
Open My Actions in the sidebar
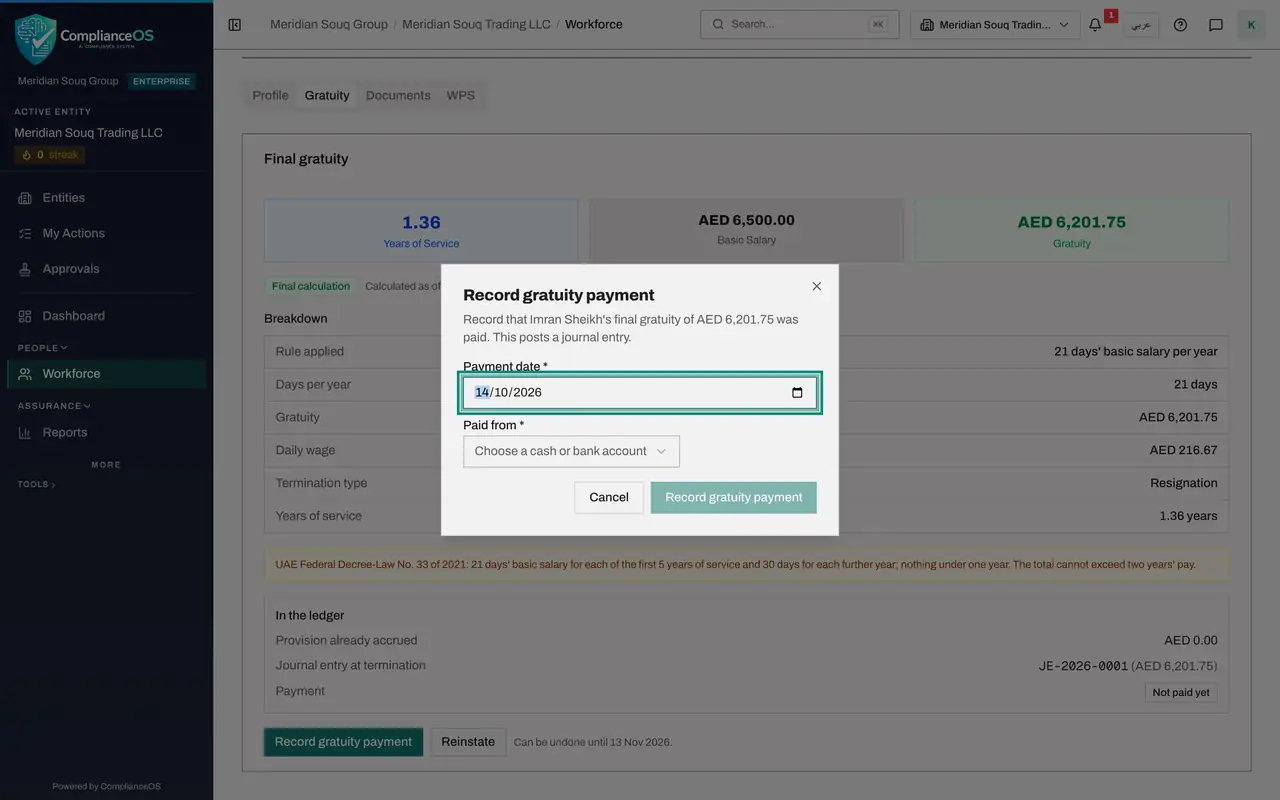pos(106,234)
